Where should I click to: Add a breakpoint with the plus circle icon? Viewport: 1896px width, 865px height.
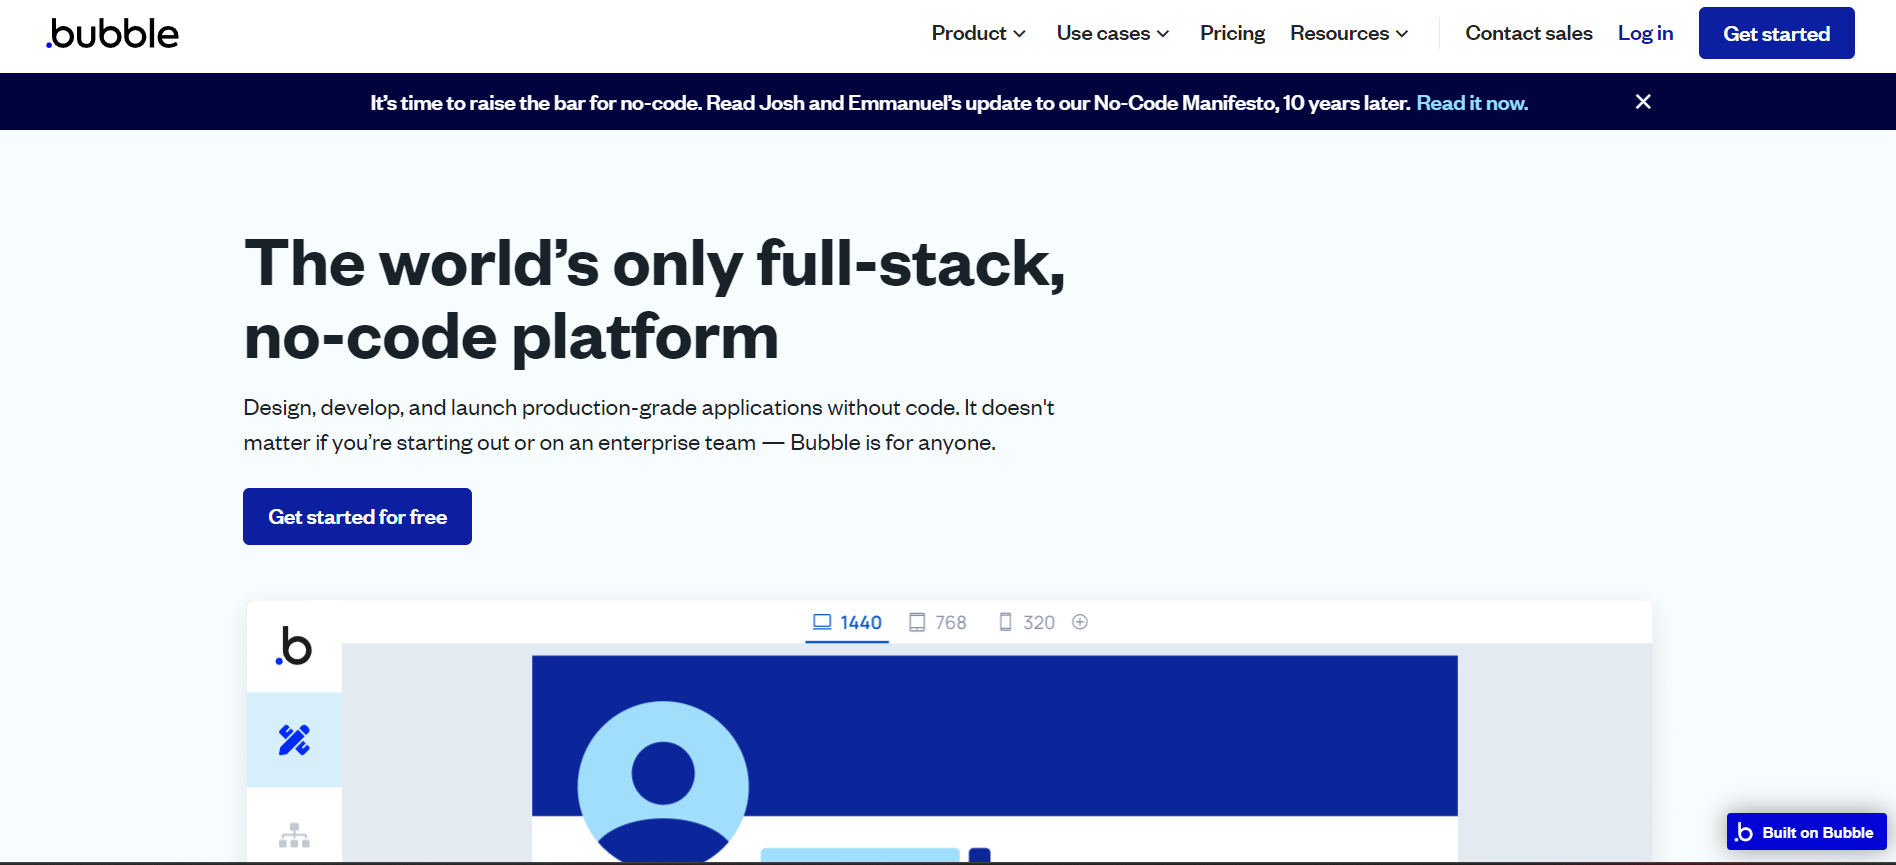click(1080, 622)
